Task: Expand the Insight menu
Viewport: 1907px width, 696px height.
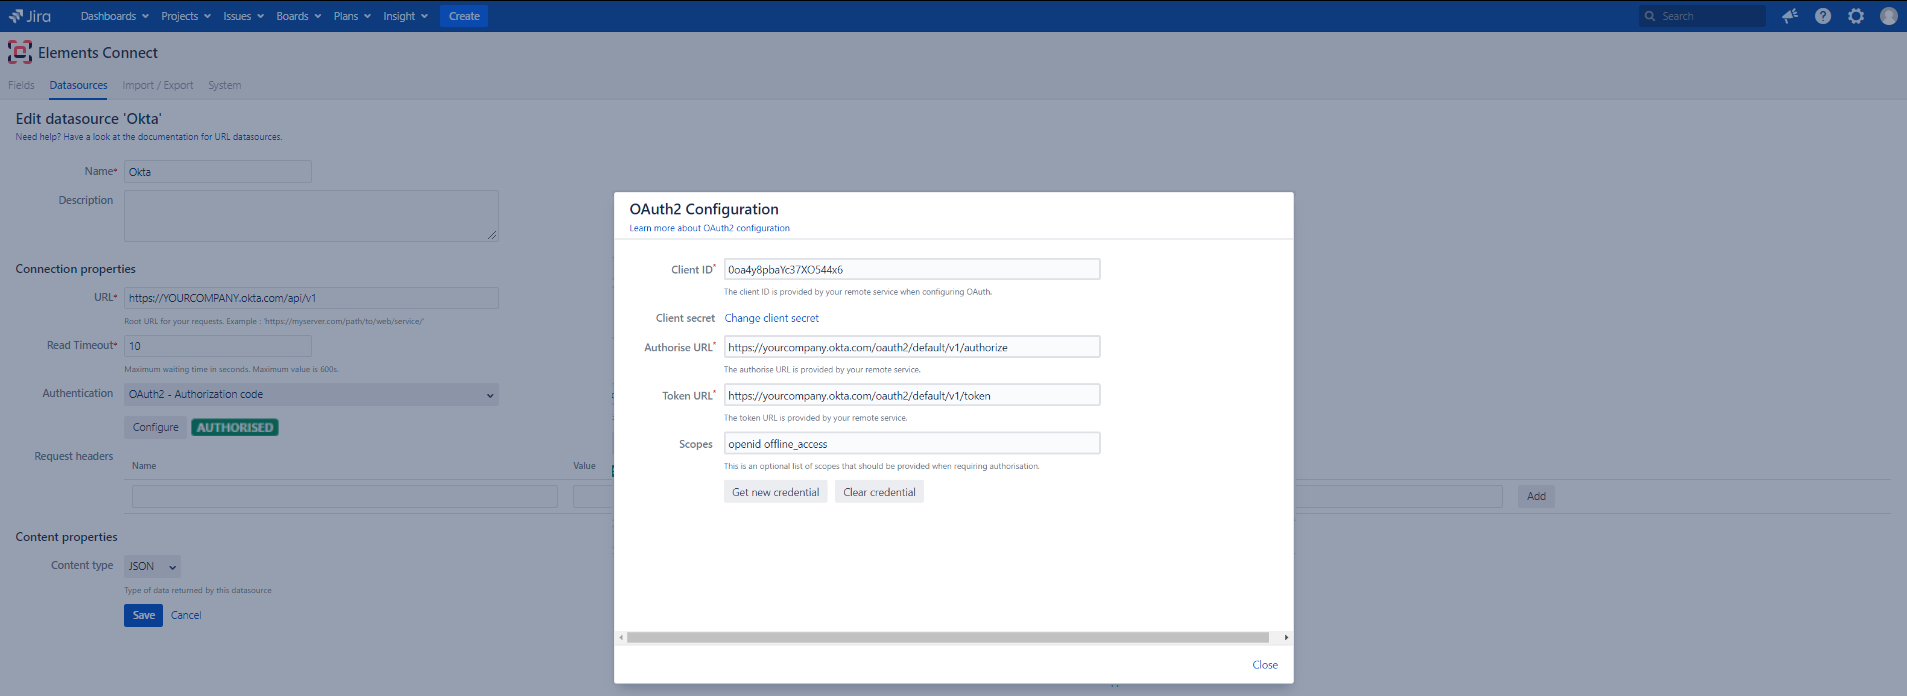Action: click(405, 16)
